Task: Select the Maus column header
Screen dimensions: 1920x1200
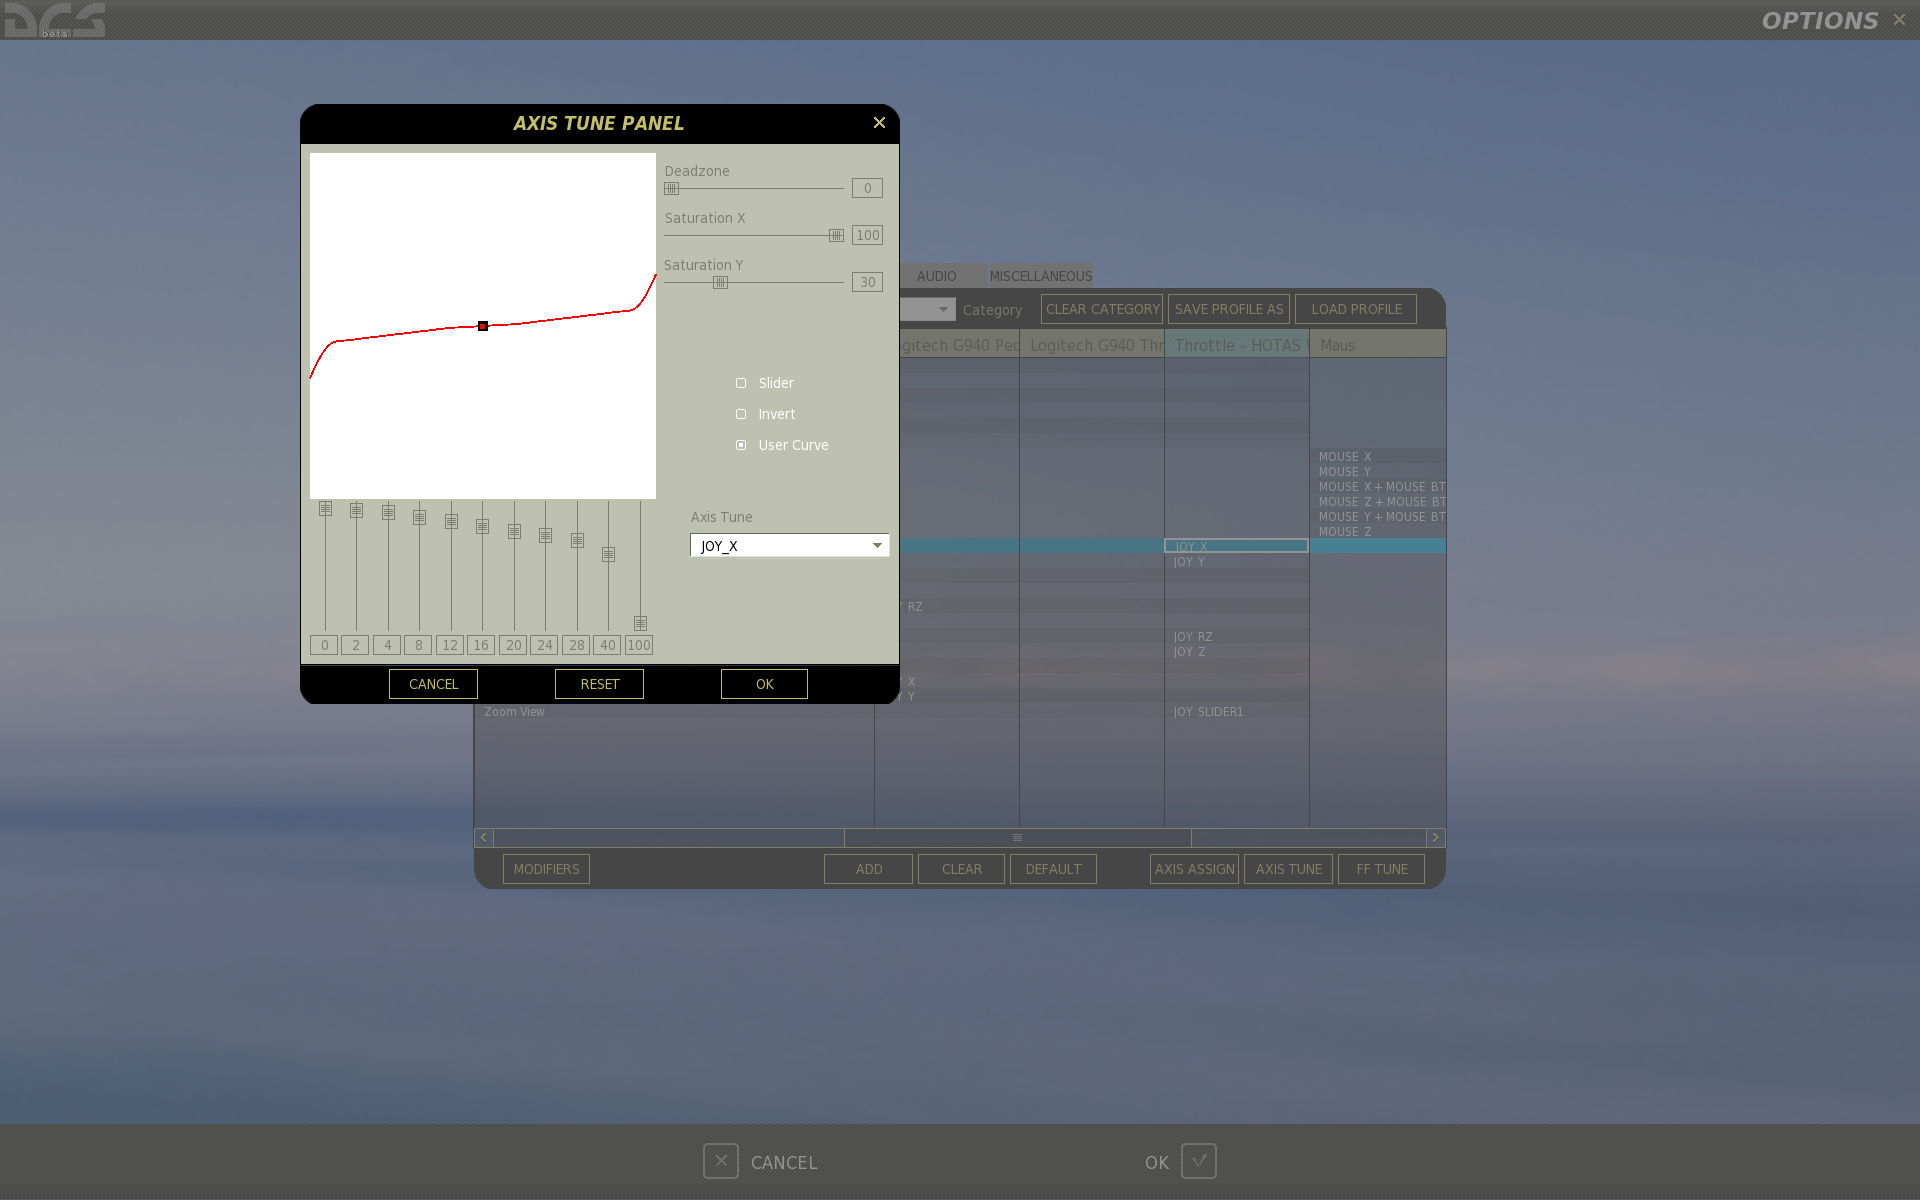Action: coord(1378,345)
